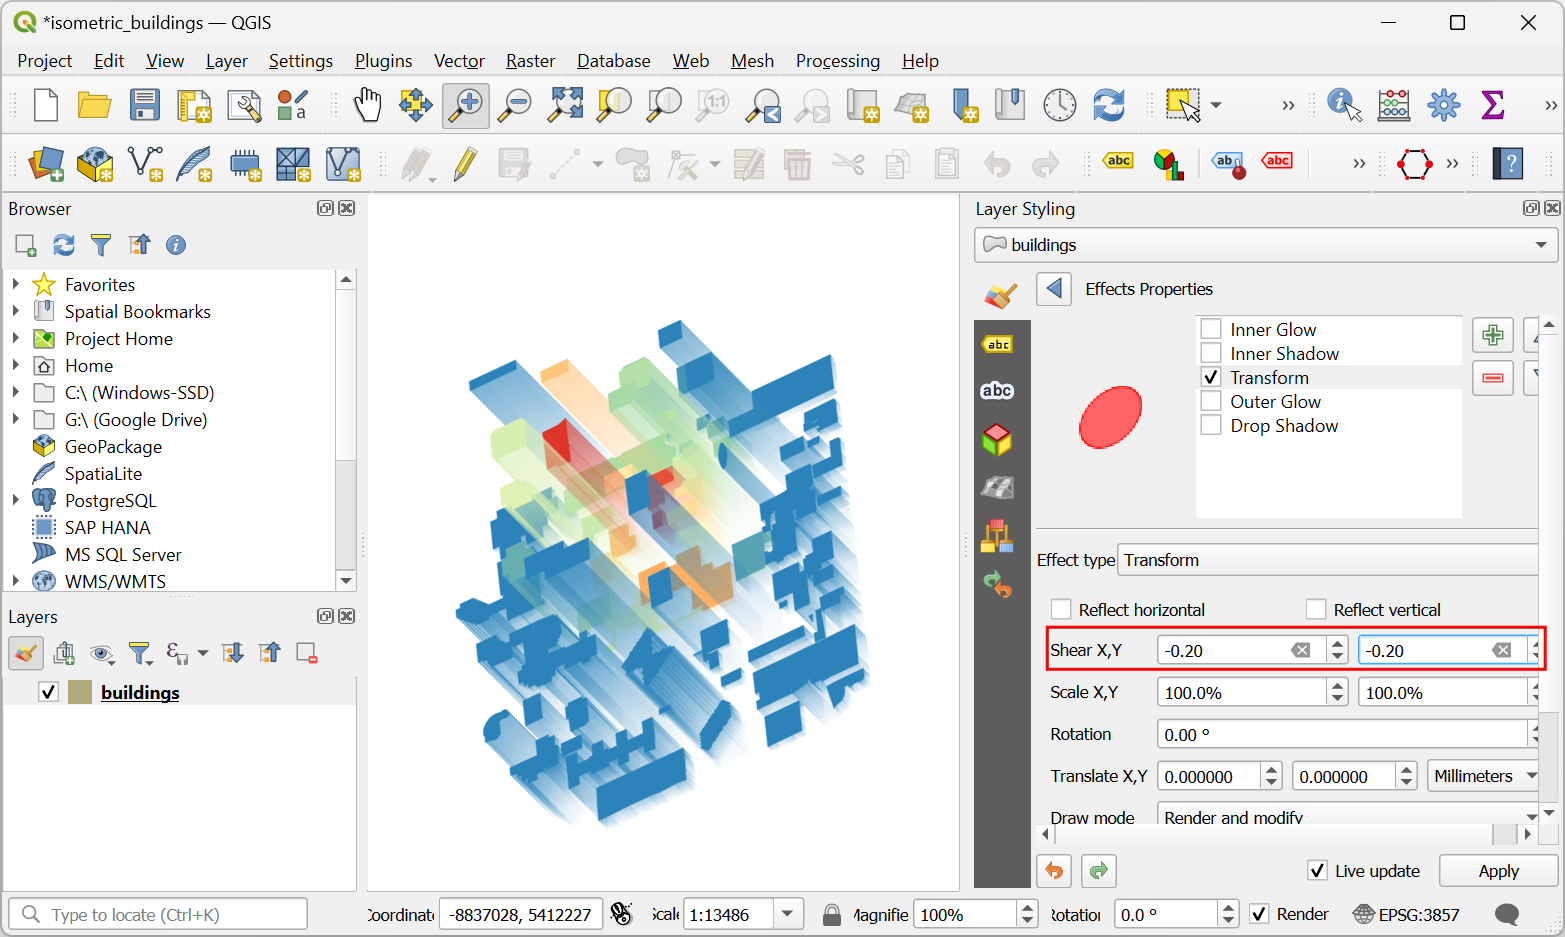Screen dimensions: 1565x937
Task: Click the red minus remove effect button
Action: click(1492, 378)
